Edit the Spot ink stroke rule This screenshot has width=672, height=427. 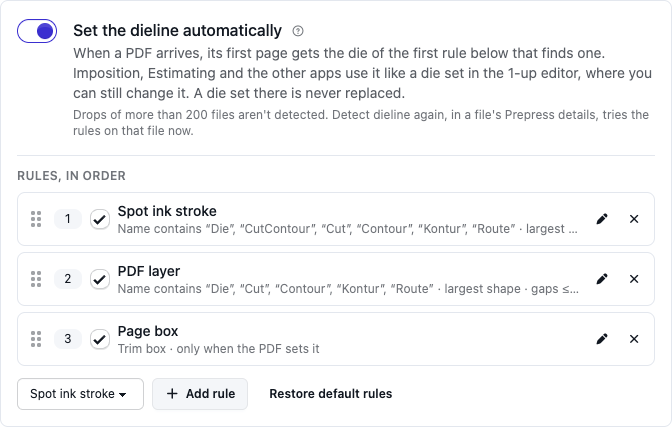click(x=602, y=219)
